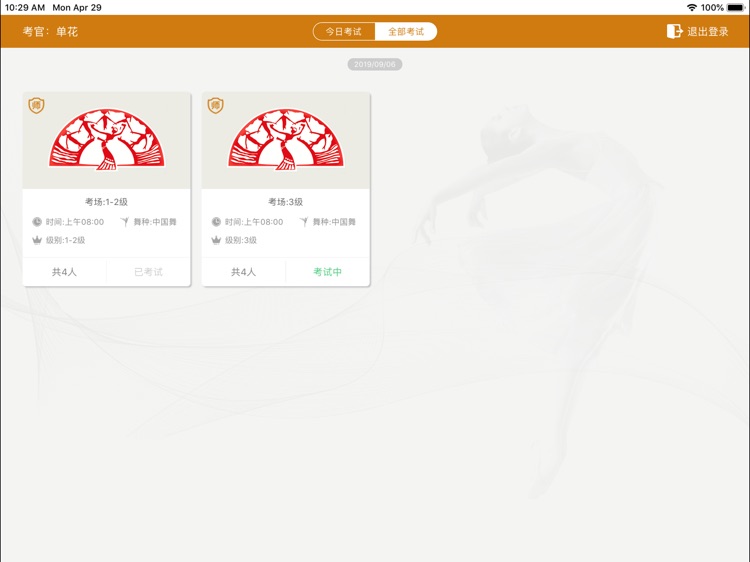Image resolution: width=750 pixels, height=562 pixels.
Task: Click the logout door icon
Action: tap(674, 32)
